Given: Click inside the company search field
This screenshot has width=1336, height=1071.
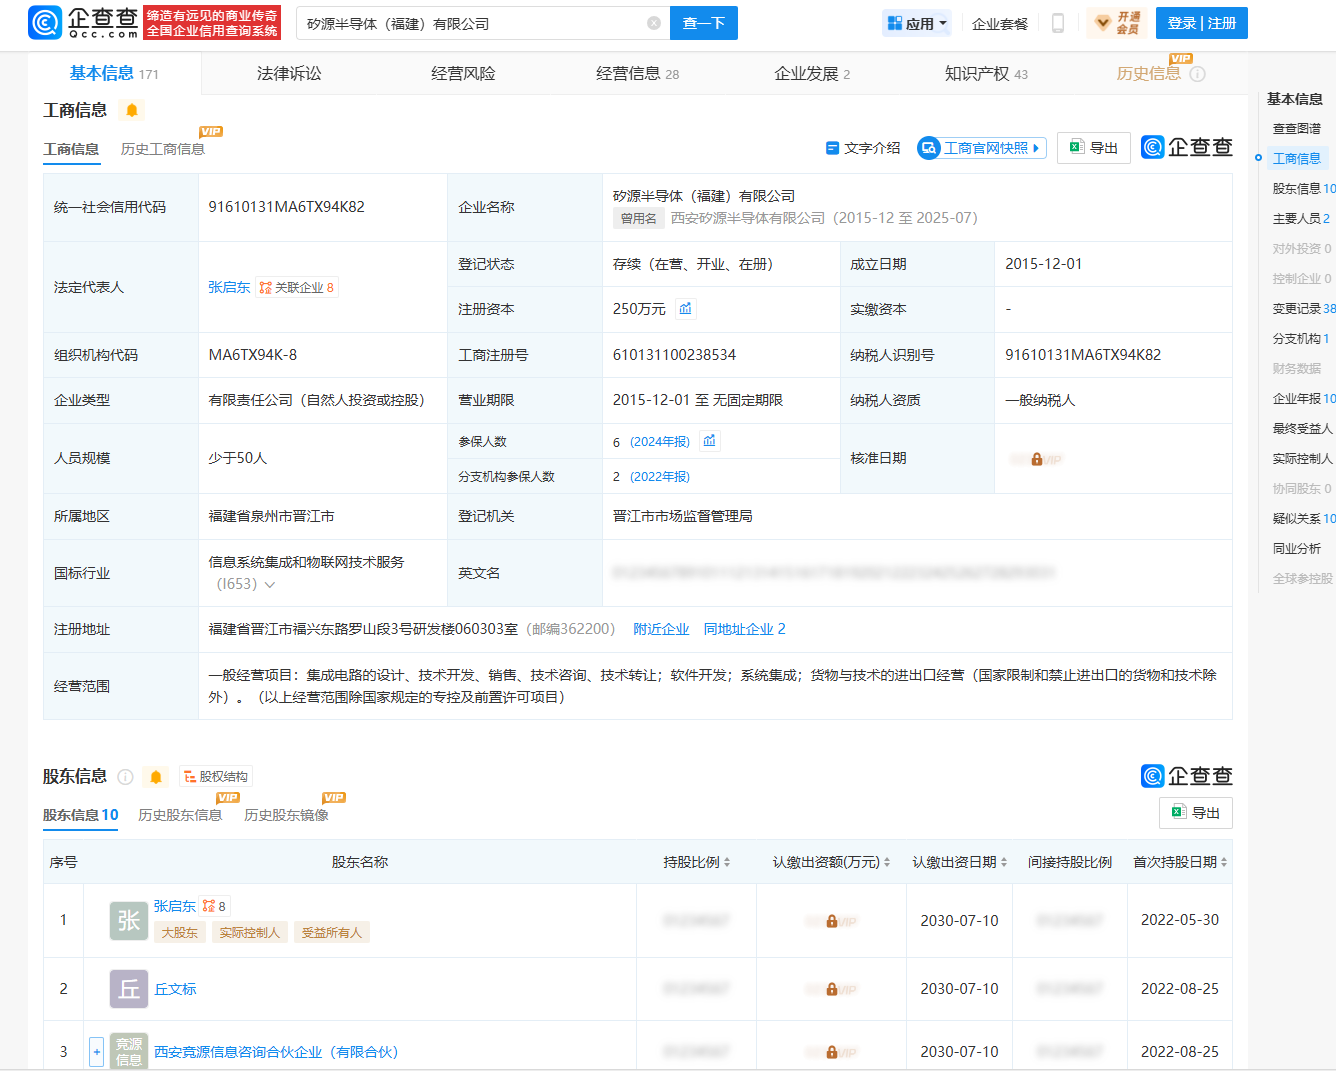Looking at the screenshot, I should (x=470, y=23).
